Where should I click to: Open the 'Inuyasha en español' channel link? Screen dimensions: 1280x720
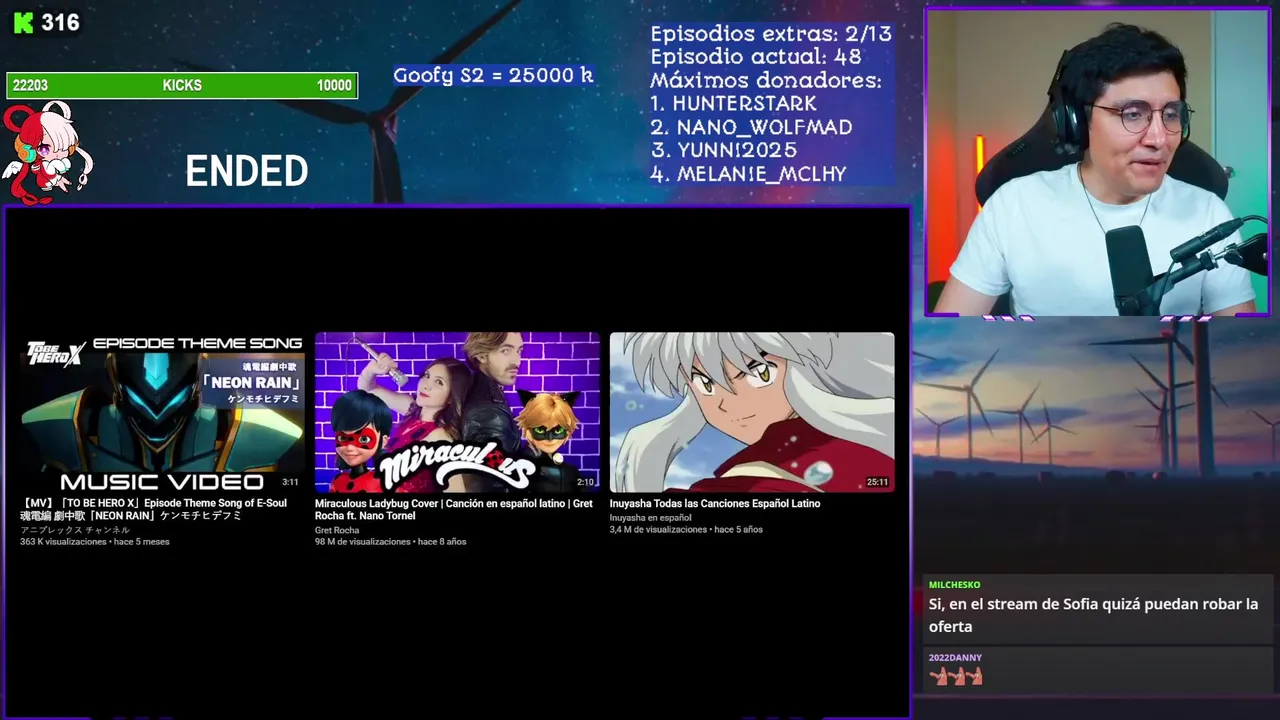[x=651, y=517]
